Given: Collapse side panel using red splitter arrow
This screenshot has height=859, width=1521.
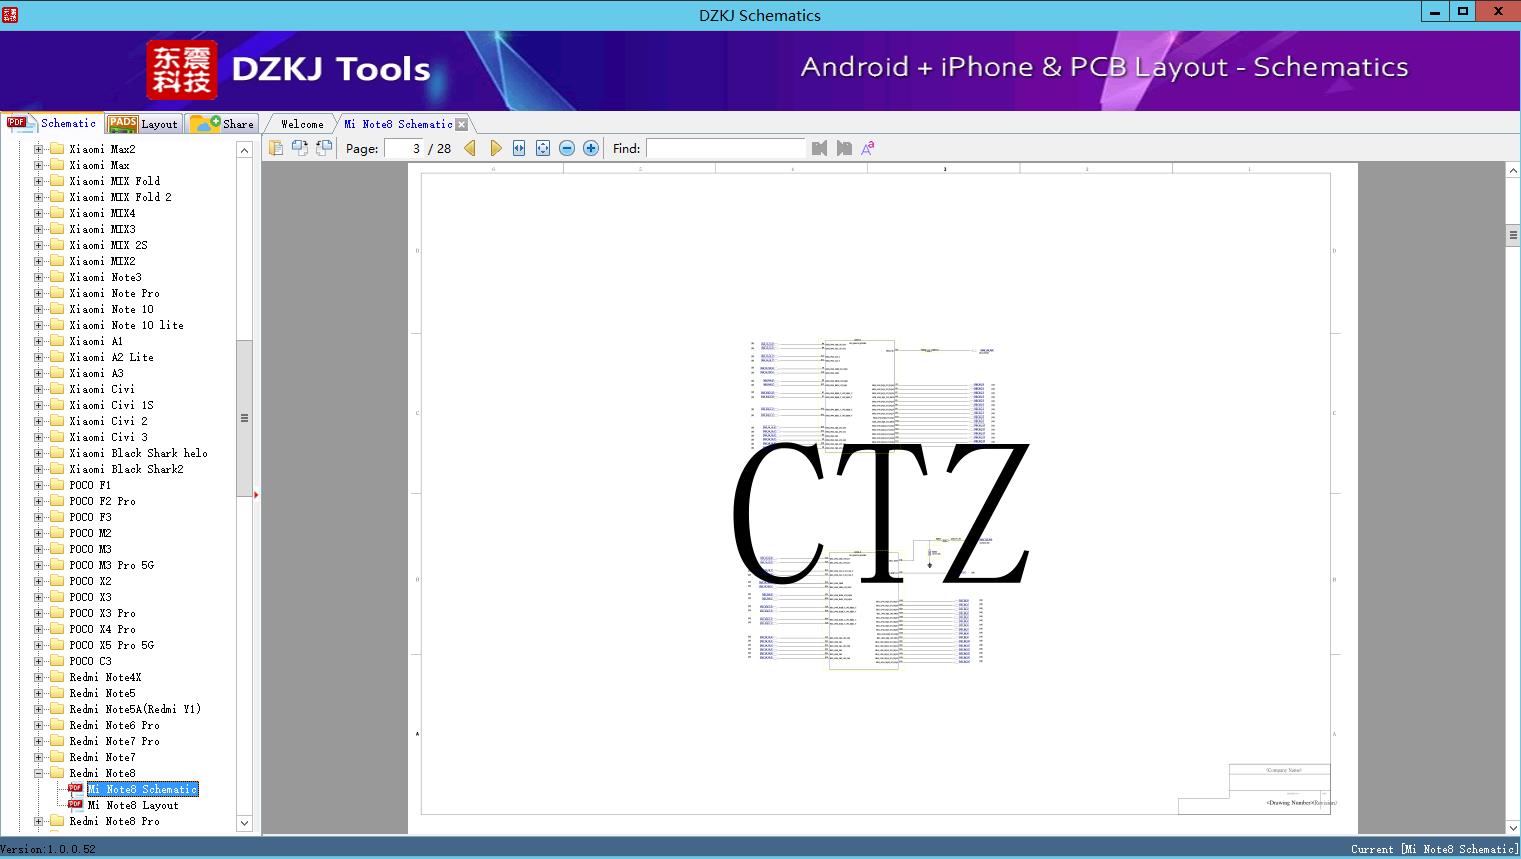Looking at the screenshot, I should (257, 494).
